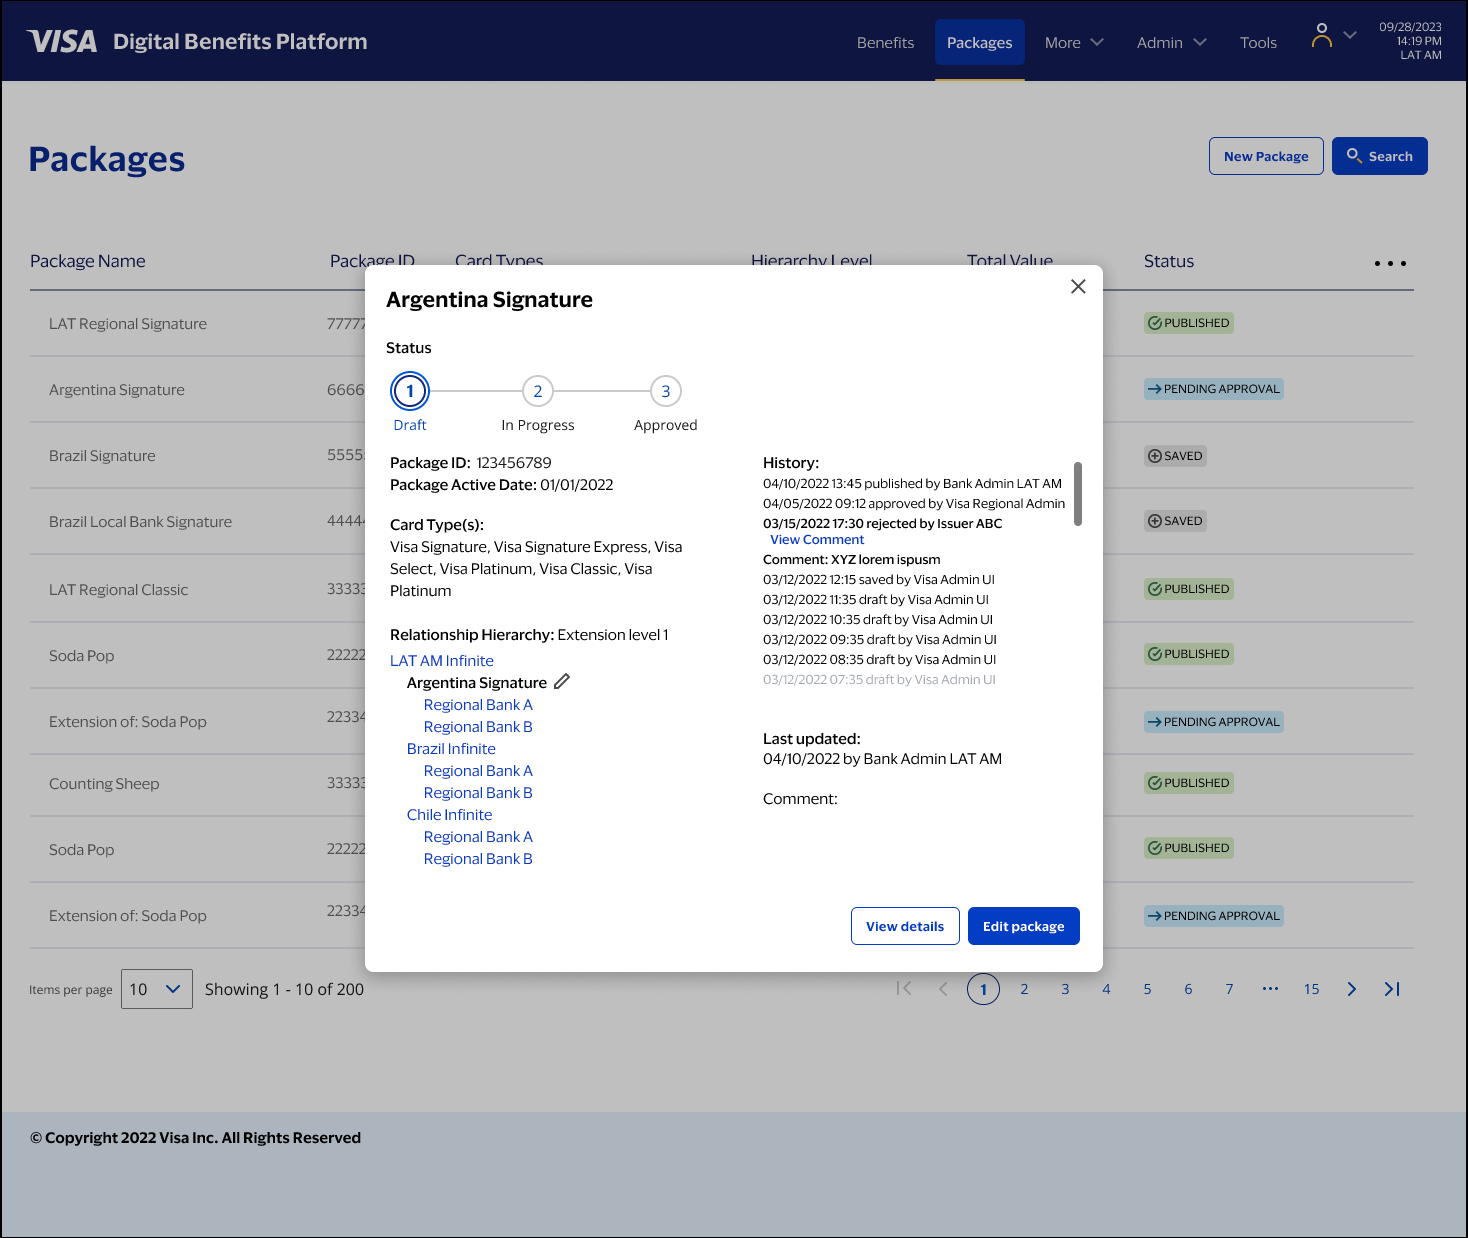This screenshot has height=1238, width=1468.
Task: Go to the next page arrow
Action: 1351,989
